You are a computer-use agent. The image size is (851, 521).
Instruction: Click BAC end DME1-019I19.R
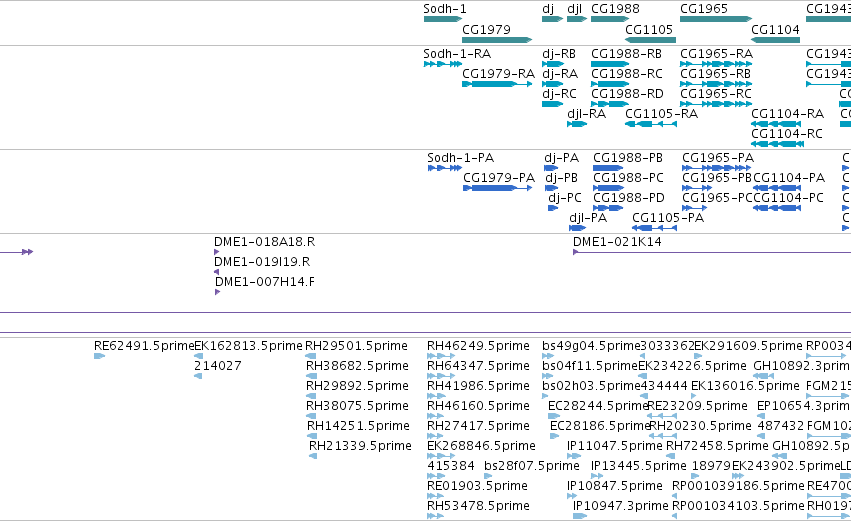click(217, 272)
